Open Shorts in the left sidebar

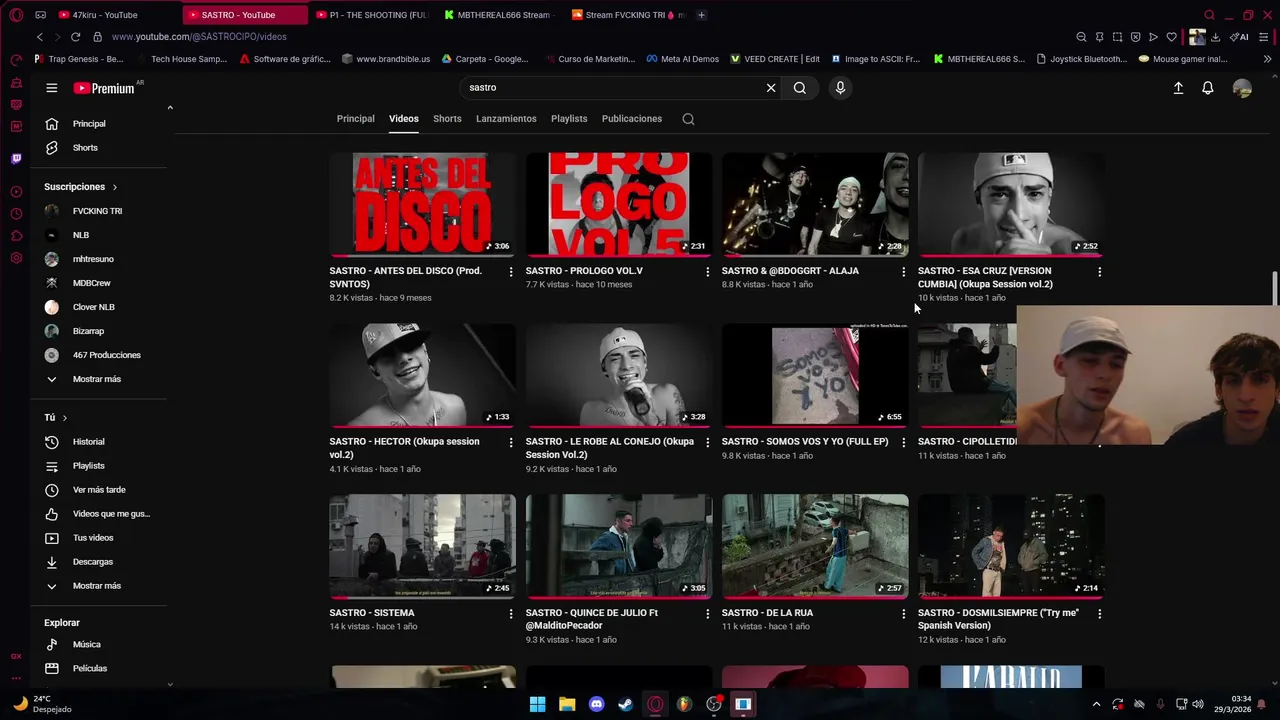coord(85,148)
